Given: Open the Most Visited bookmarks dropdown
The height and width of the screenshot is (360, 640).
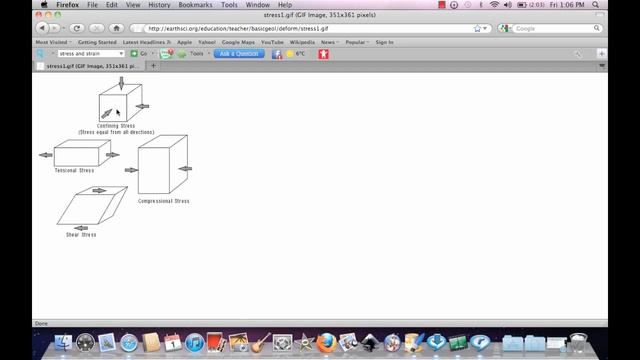Looking at the screenshot, I should click(53, 42).
